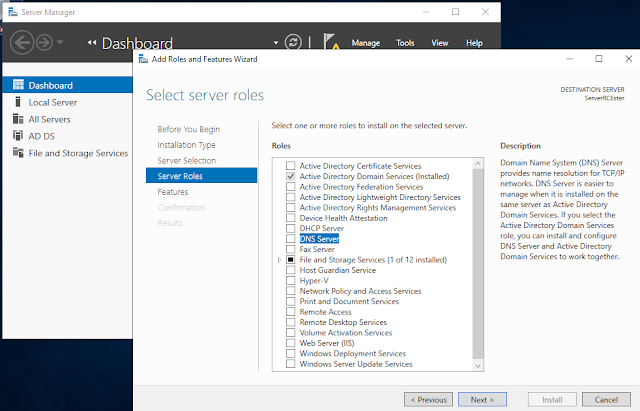Screen dimensions: 640x411
Task: Click the roles list scroll down arrow
Action: pyautogui.click(x=478, y=366)
